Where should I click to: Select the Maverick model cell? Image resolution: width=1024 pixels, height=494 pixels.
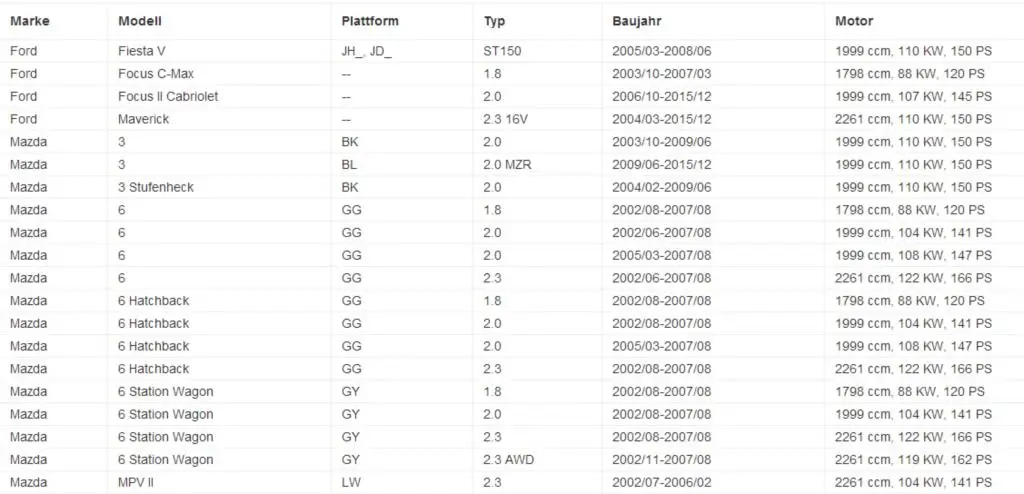pos(144,120)
